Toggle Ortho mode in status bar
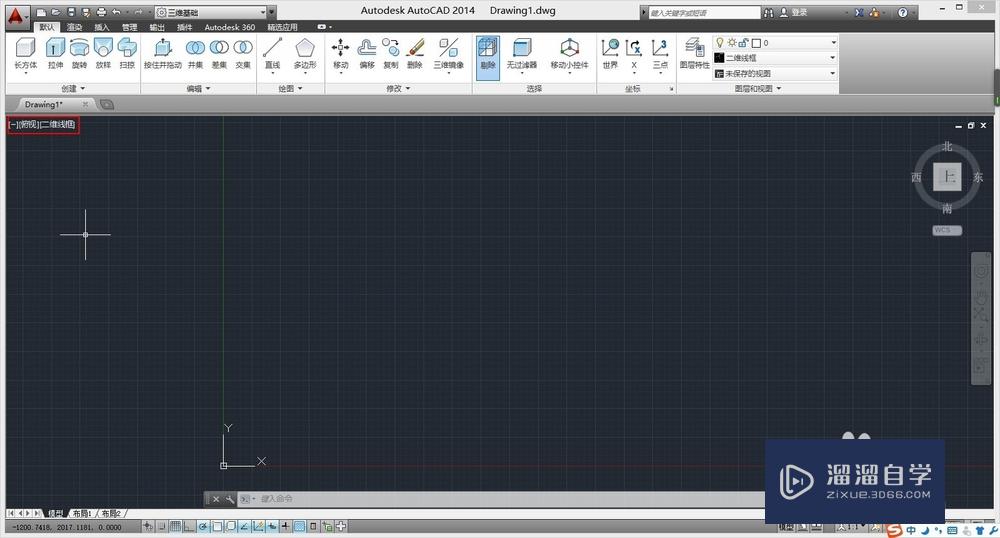The width and height of the screenshot is (1000, 538). 188,527
